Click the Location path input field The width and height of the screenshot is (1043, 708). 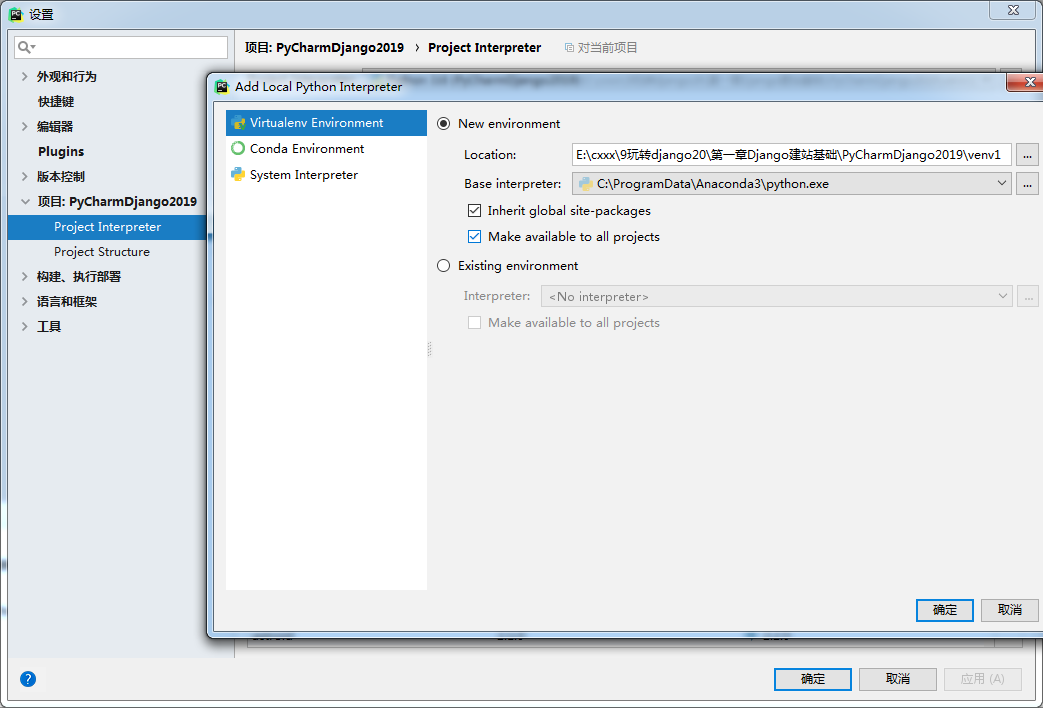coord(792,155)
